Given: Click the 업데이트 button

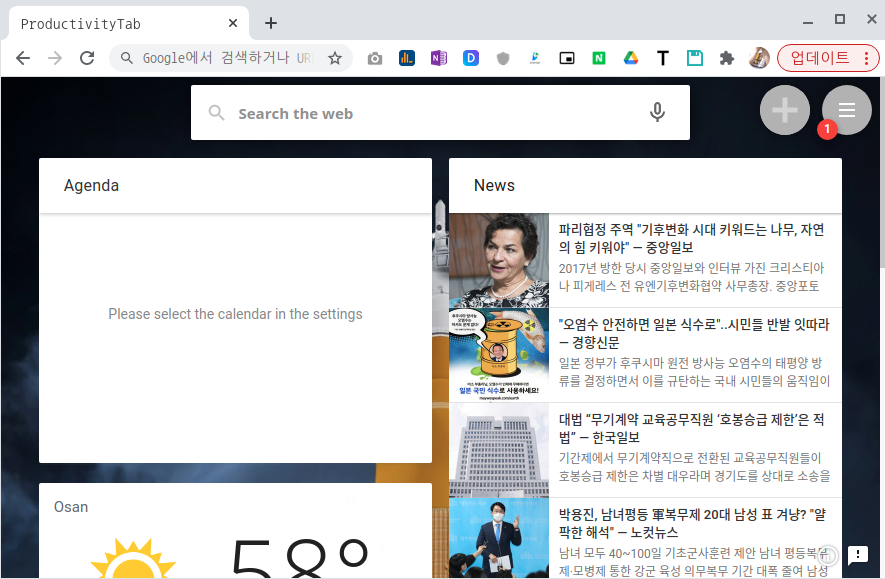Looking at the screenshot, I should click(820, 58).
